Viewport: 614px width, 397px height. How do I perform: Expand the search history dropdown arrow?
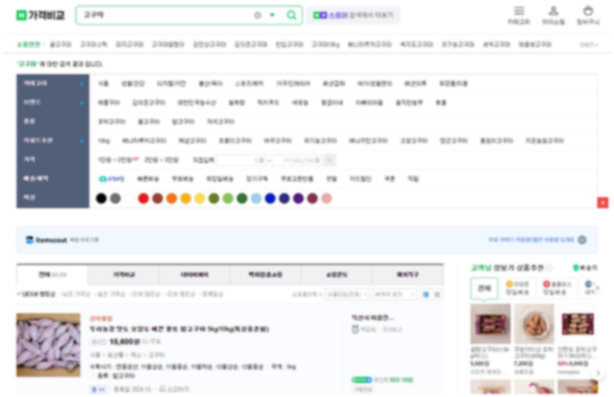tap(273, 15)
